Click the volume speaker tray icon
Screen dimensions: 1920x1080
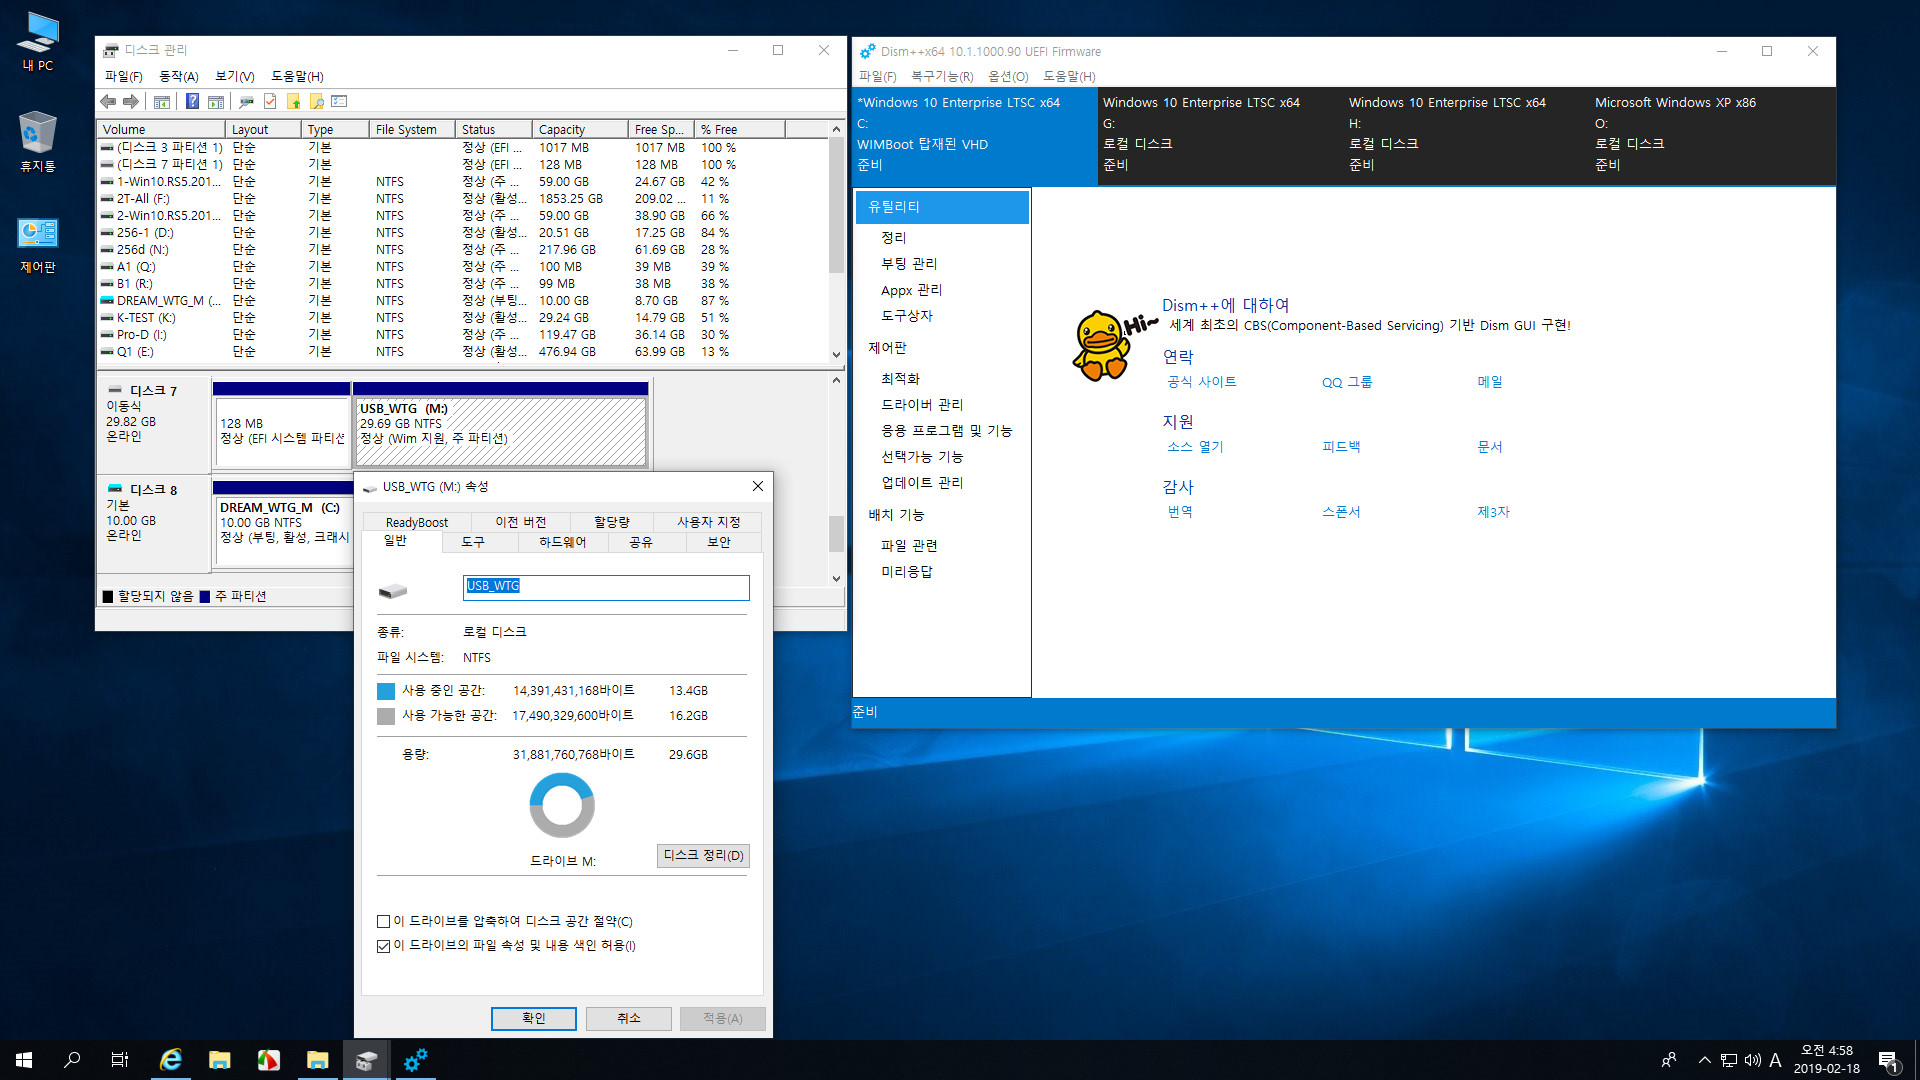click(x=1752, y=1060)
